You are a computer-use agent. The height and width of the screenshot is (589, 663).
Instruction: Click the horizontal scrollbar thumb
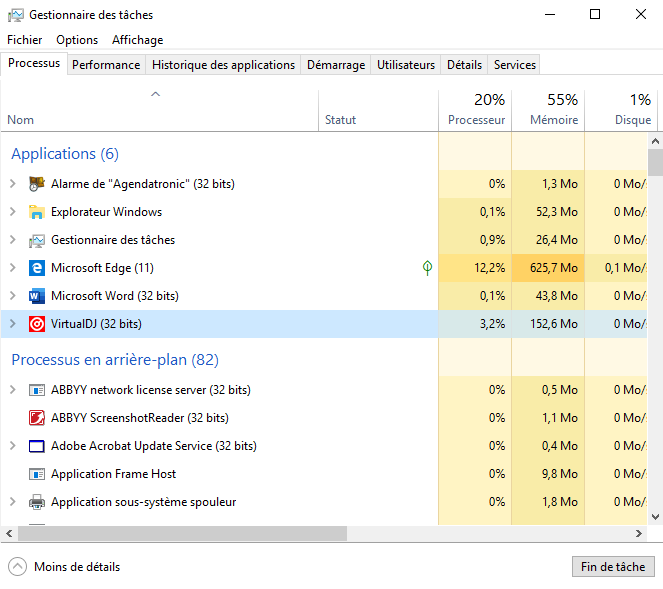tap(182, 534)
